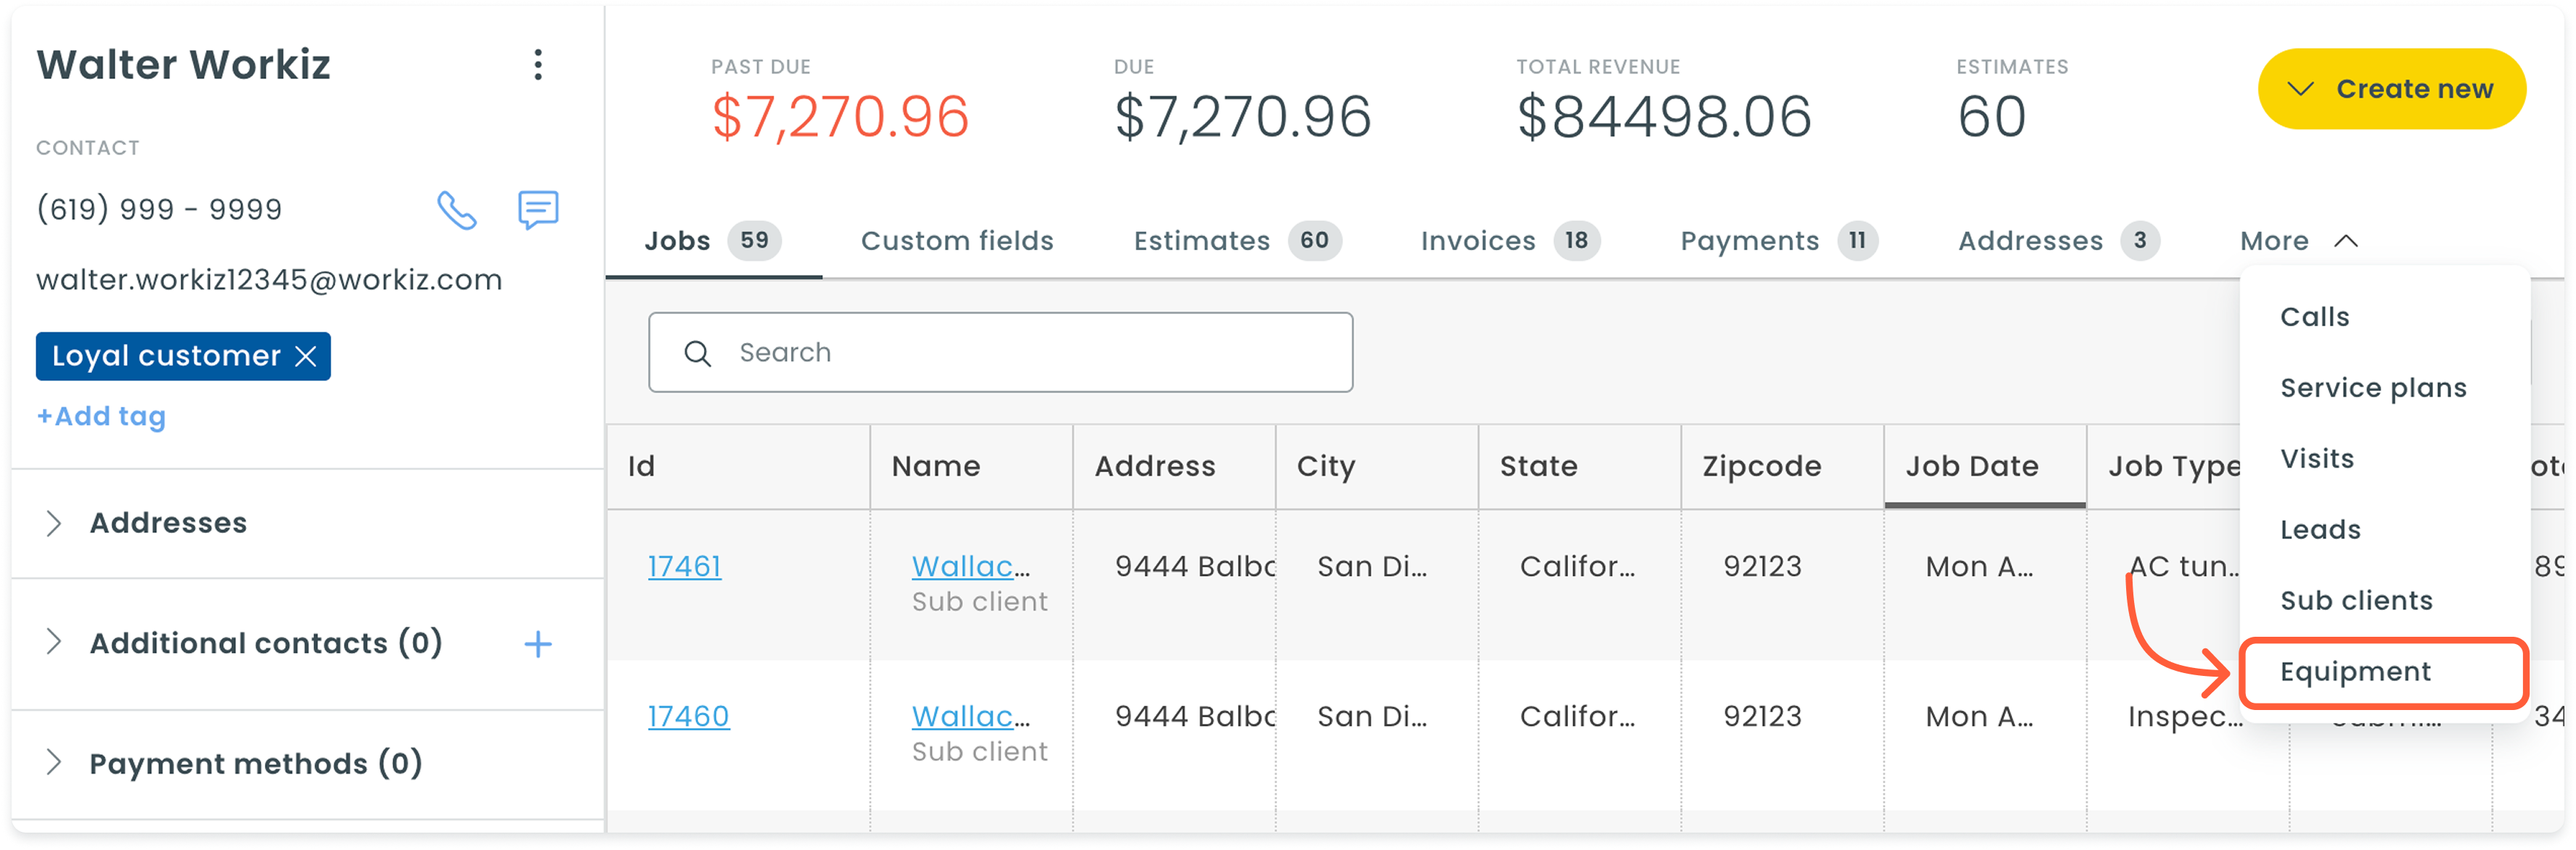Image resolution: width=2576 pixels, height=850 pixels.
Task: Open the three-dot options menu
Action: point(538,65)
